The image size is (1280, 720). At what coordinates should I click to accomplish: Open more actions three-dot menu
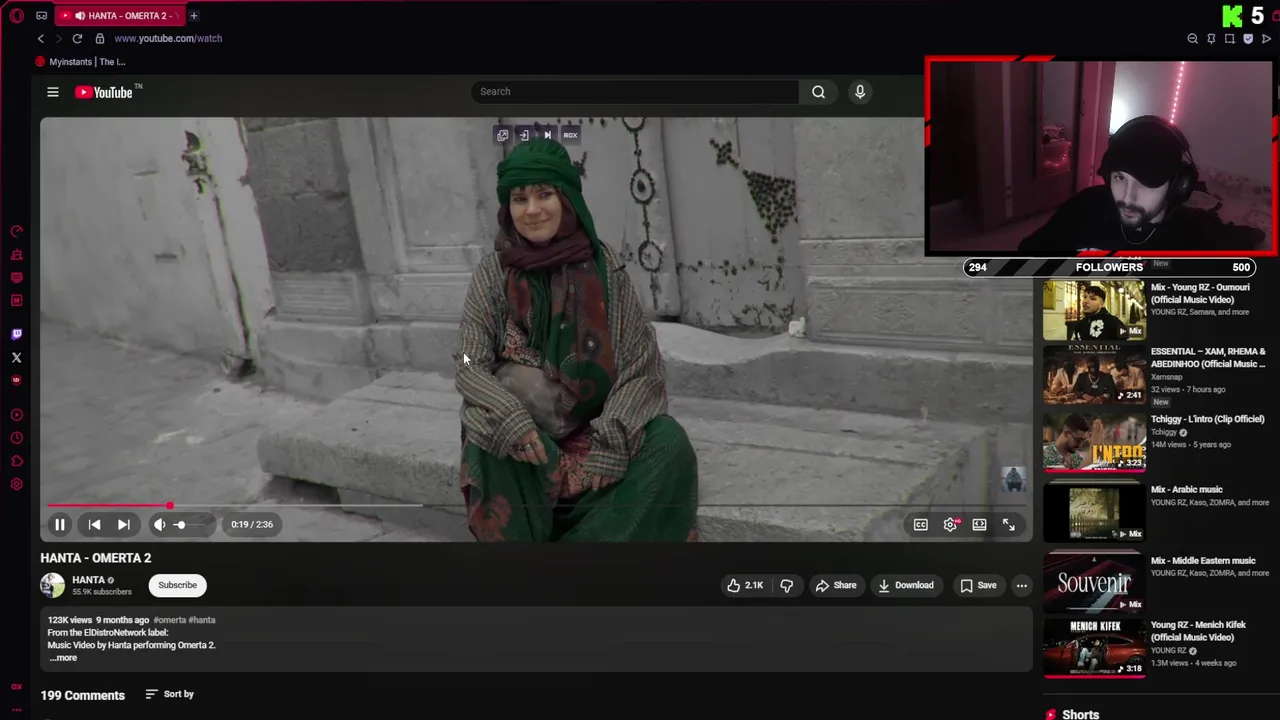click(1021, 586)
